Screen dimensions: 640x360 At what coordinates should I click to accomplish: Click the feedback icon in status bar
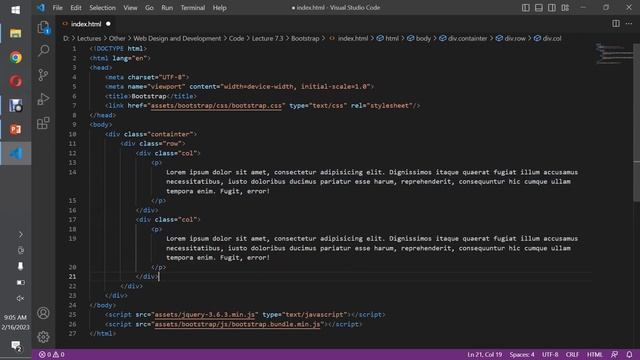pyautogui.click(x=614, y=354)
